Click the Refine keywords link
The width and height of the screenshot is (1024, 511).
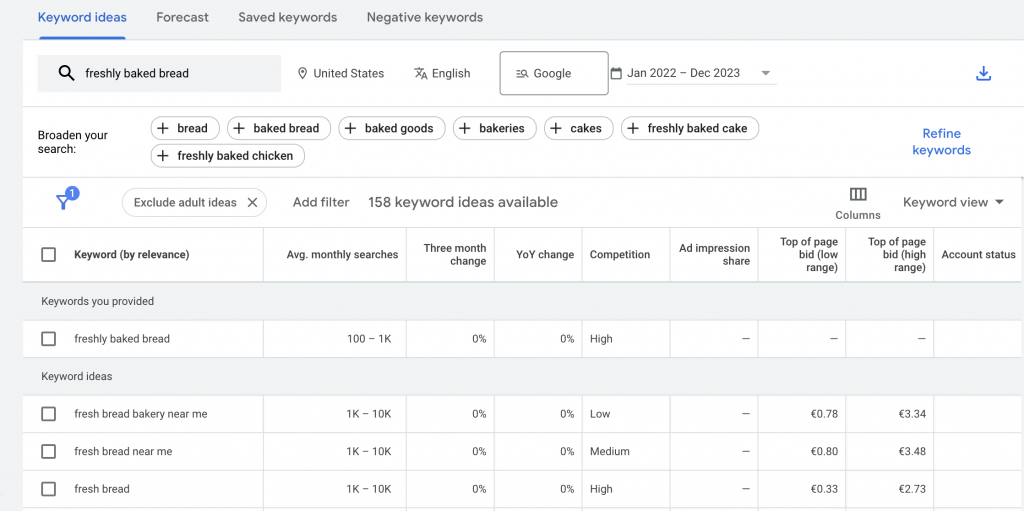pos(941,142)
